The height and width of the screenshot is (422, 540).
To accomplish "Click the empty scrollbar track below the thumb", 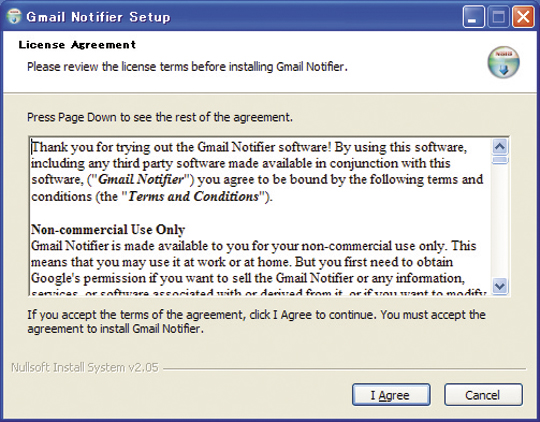I will point(500,221).
